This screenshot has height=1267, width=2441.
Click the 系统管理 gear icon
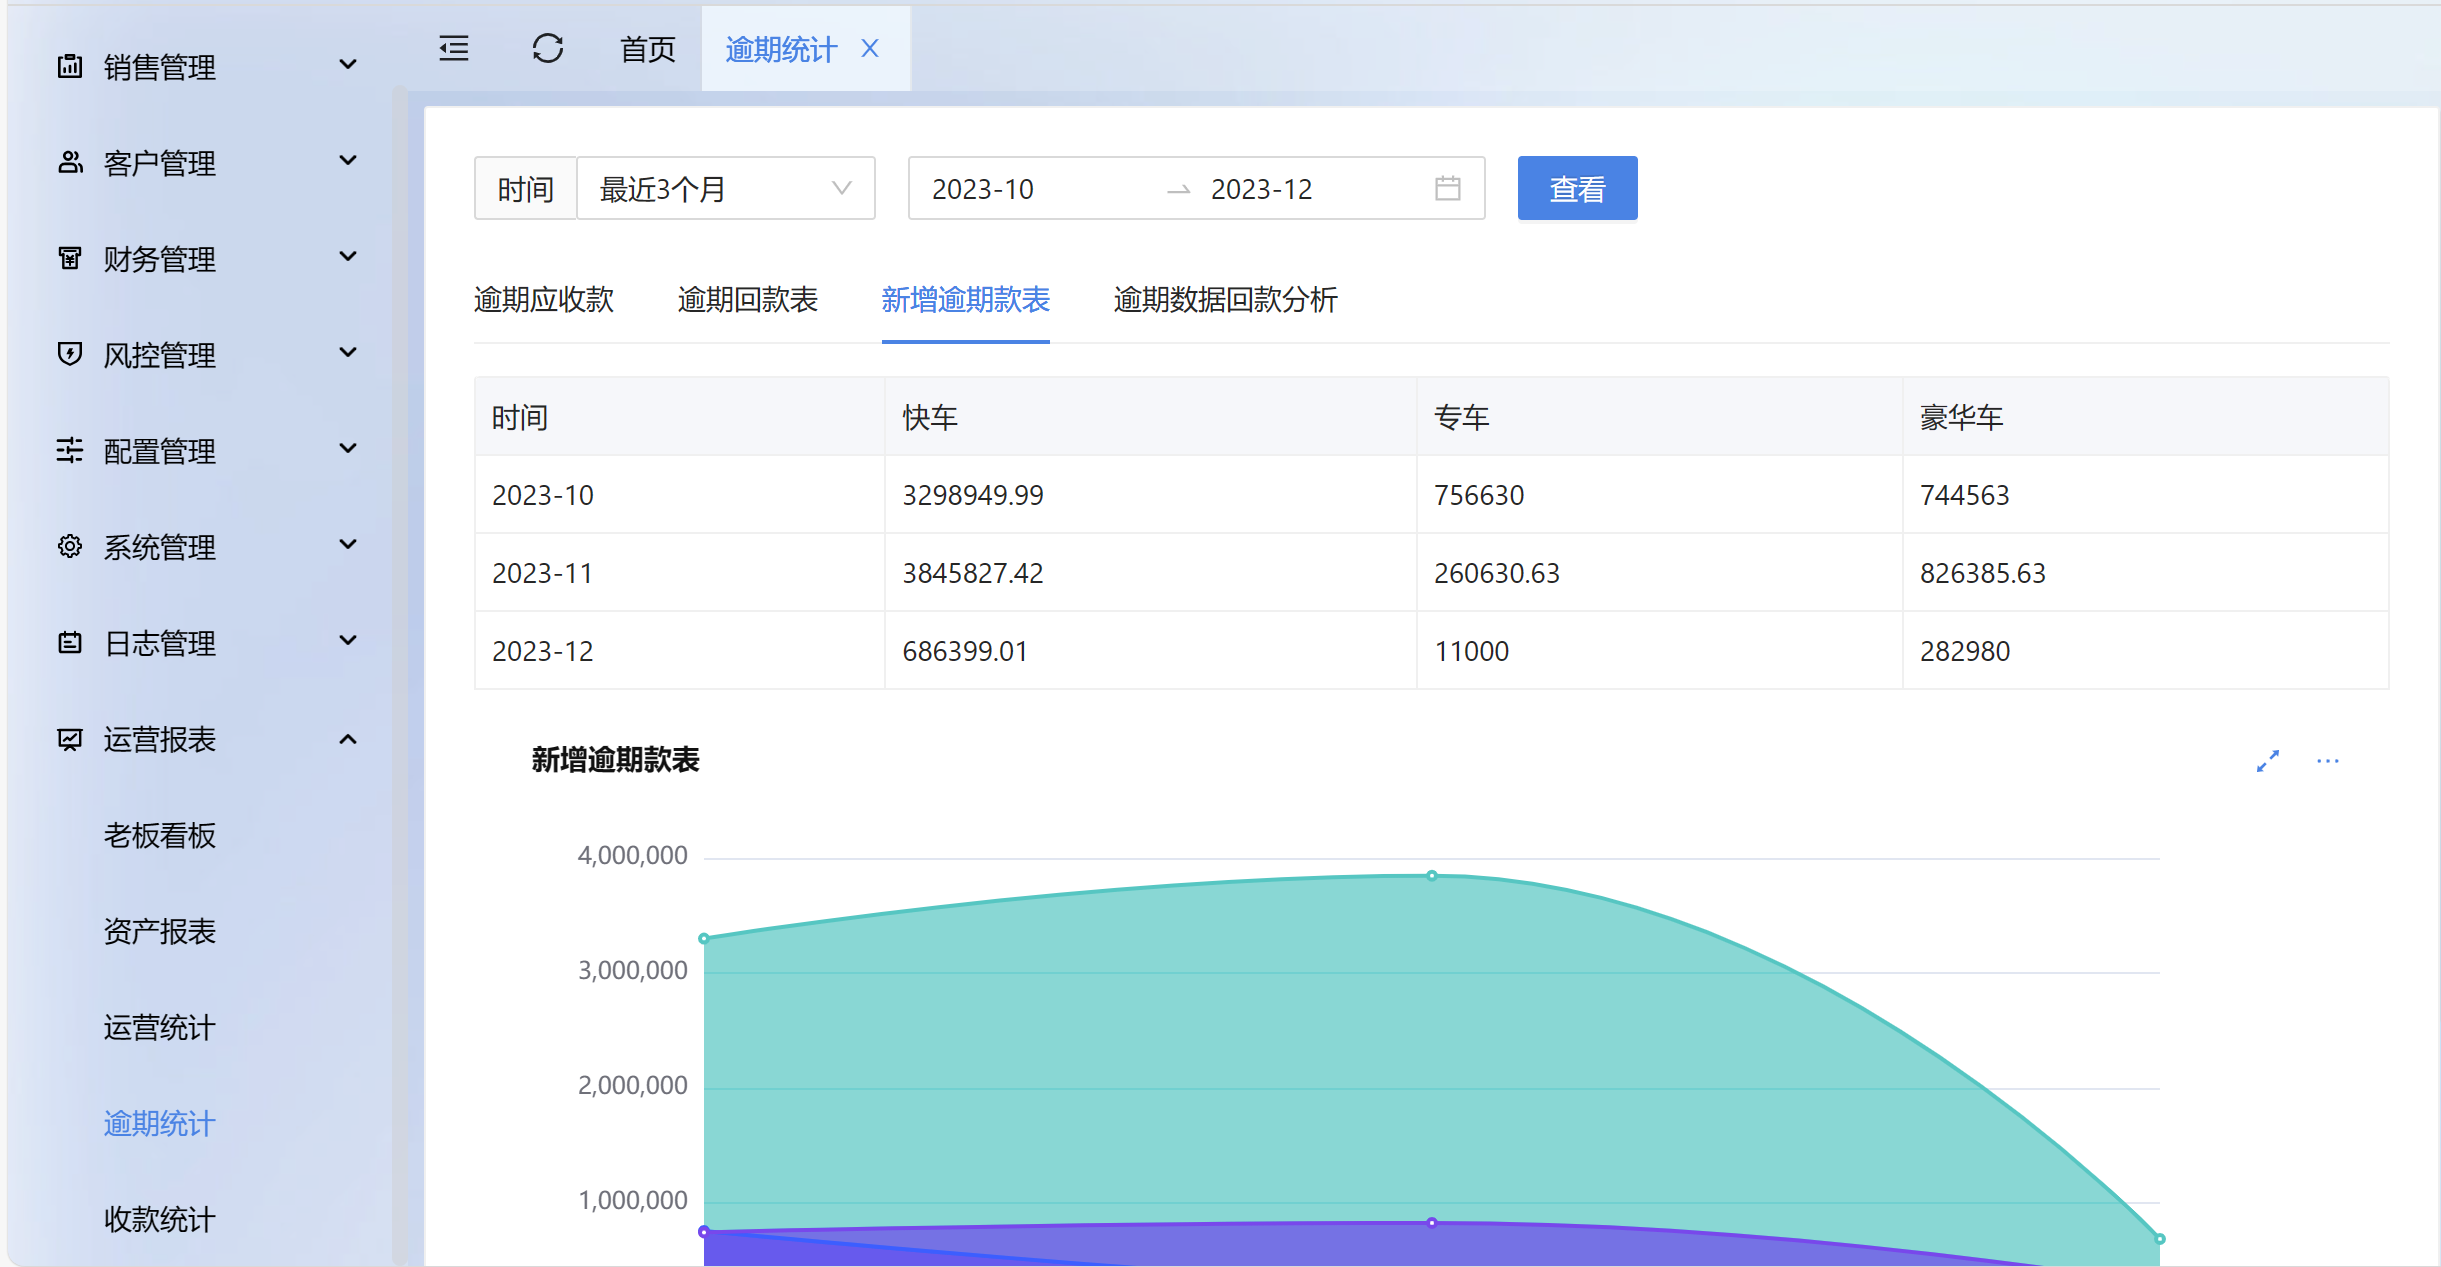click(70, 546)
